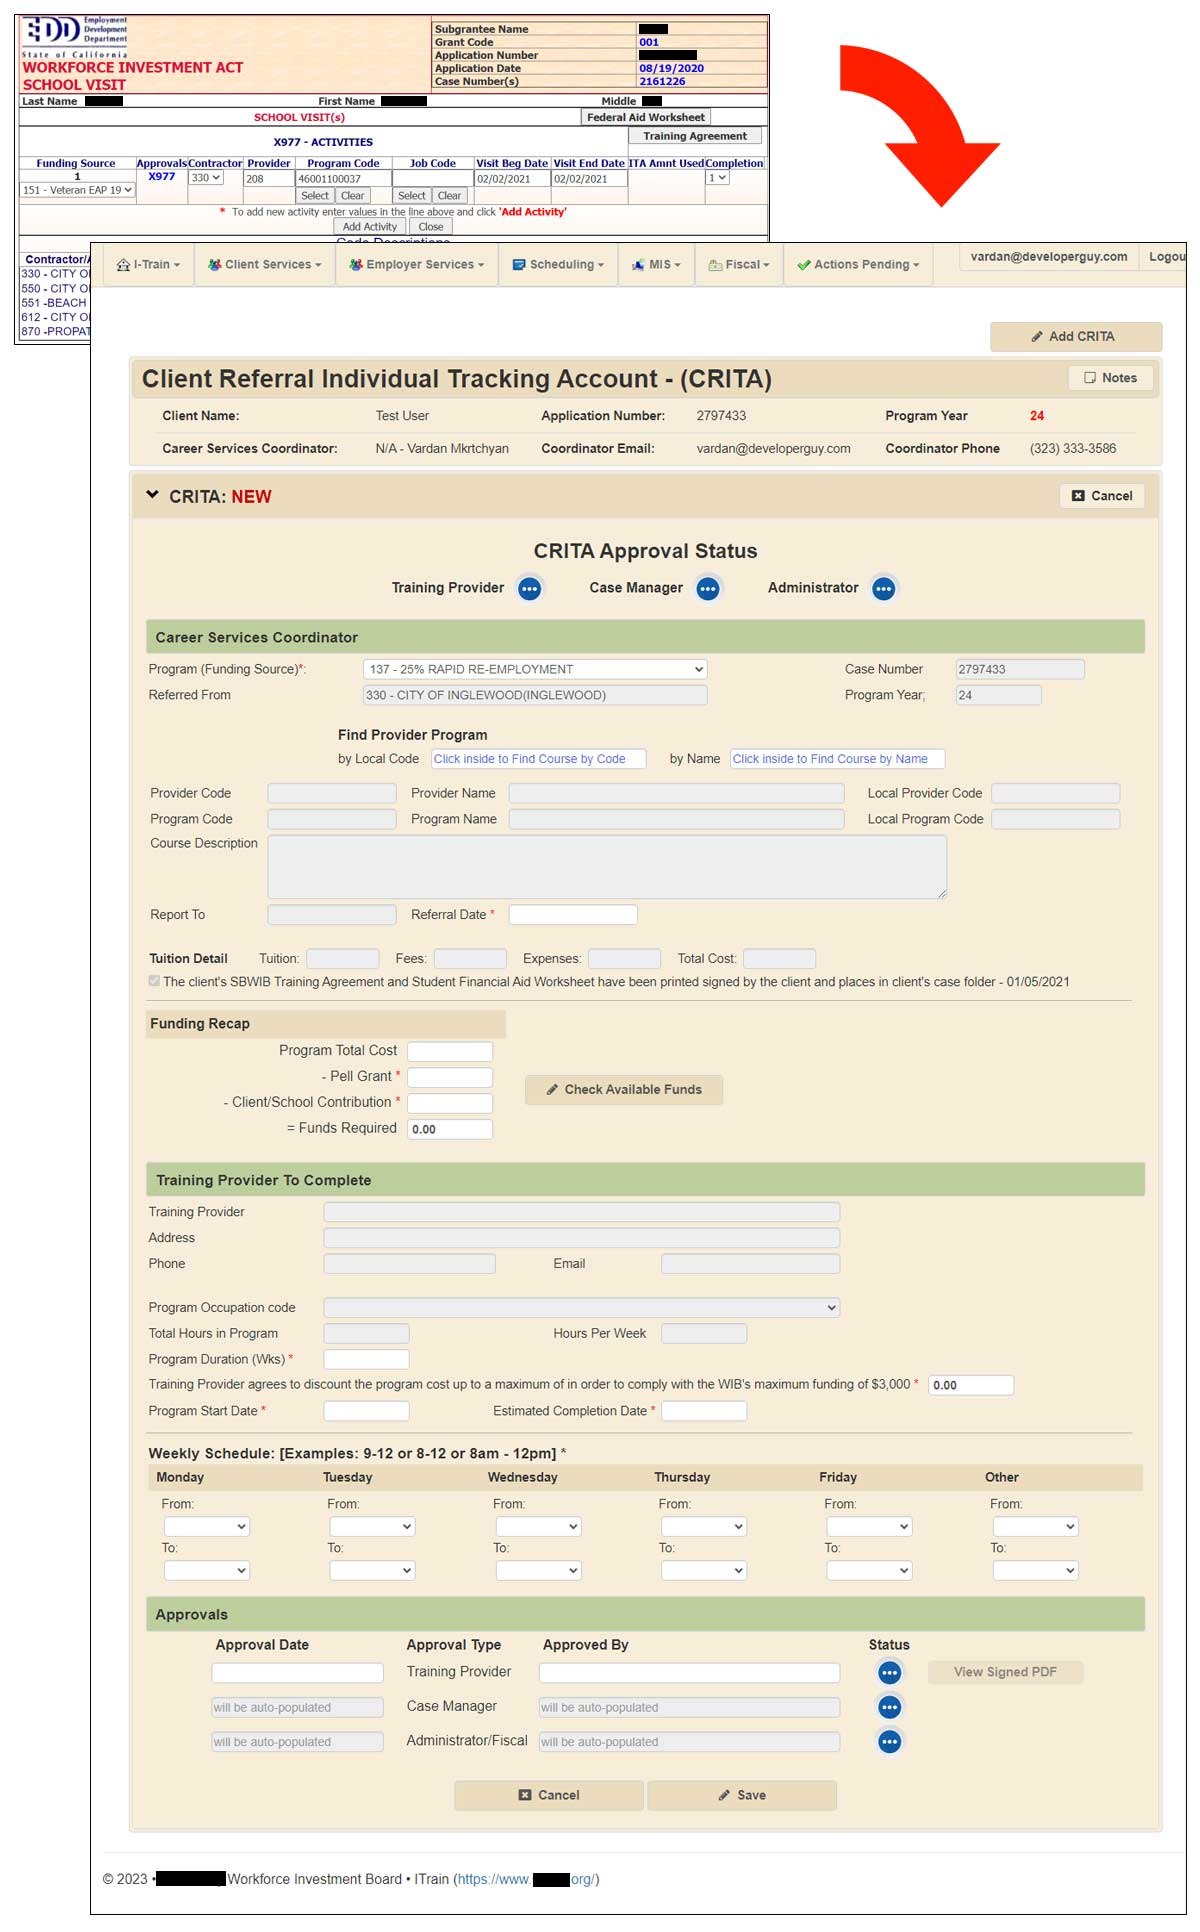Click the Training Provider Approved By field
The width and height of the screenshot is (1200, 1932).
coord(689,1672)
